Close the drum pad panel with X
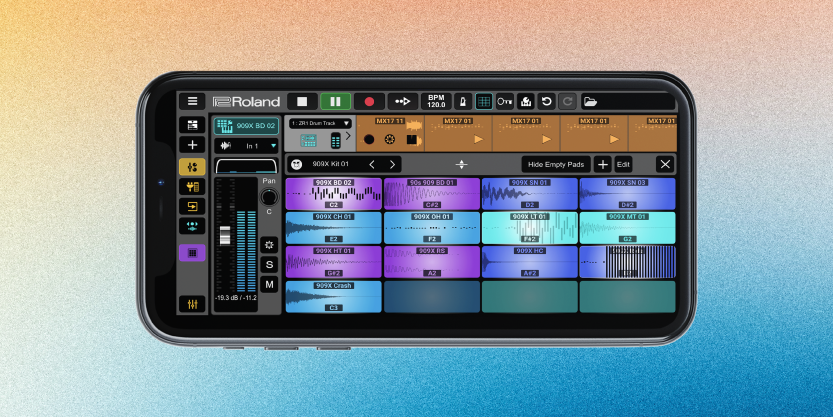Screen dimensions: 833x417 [665, 164]
